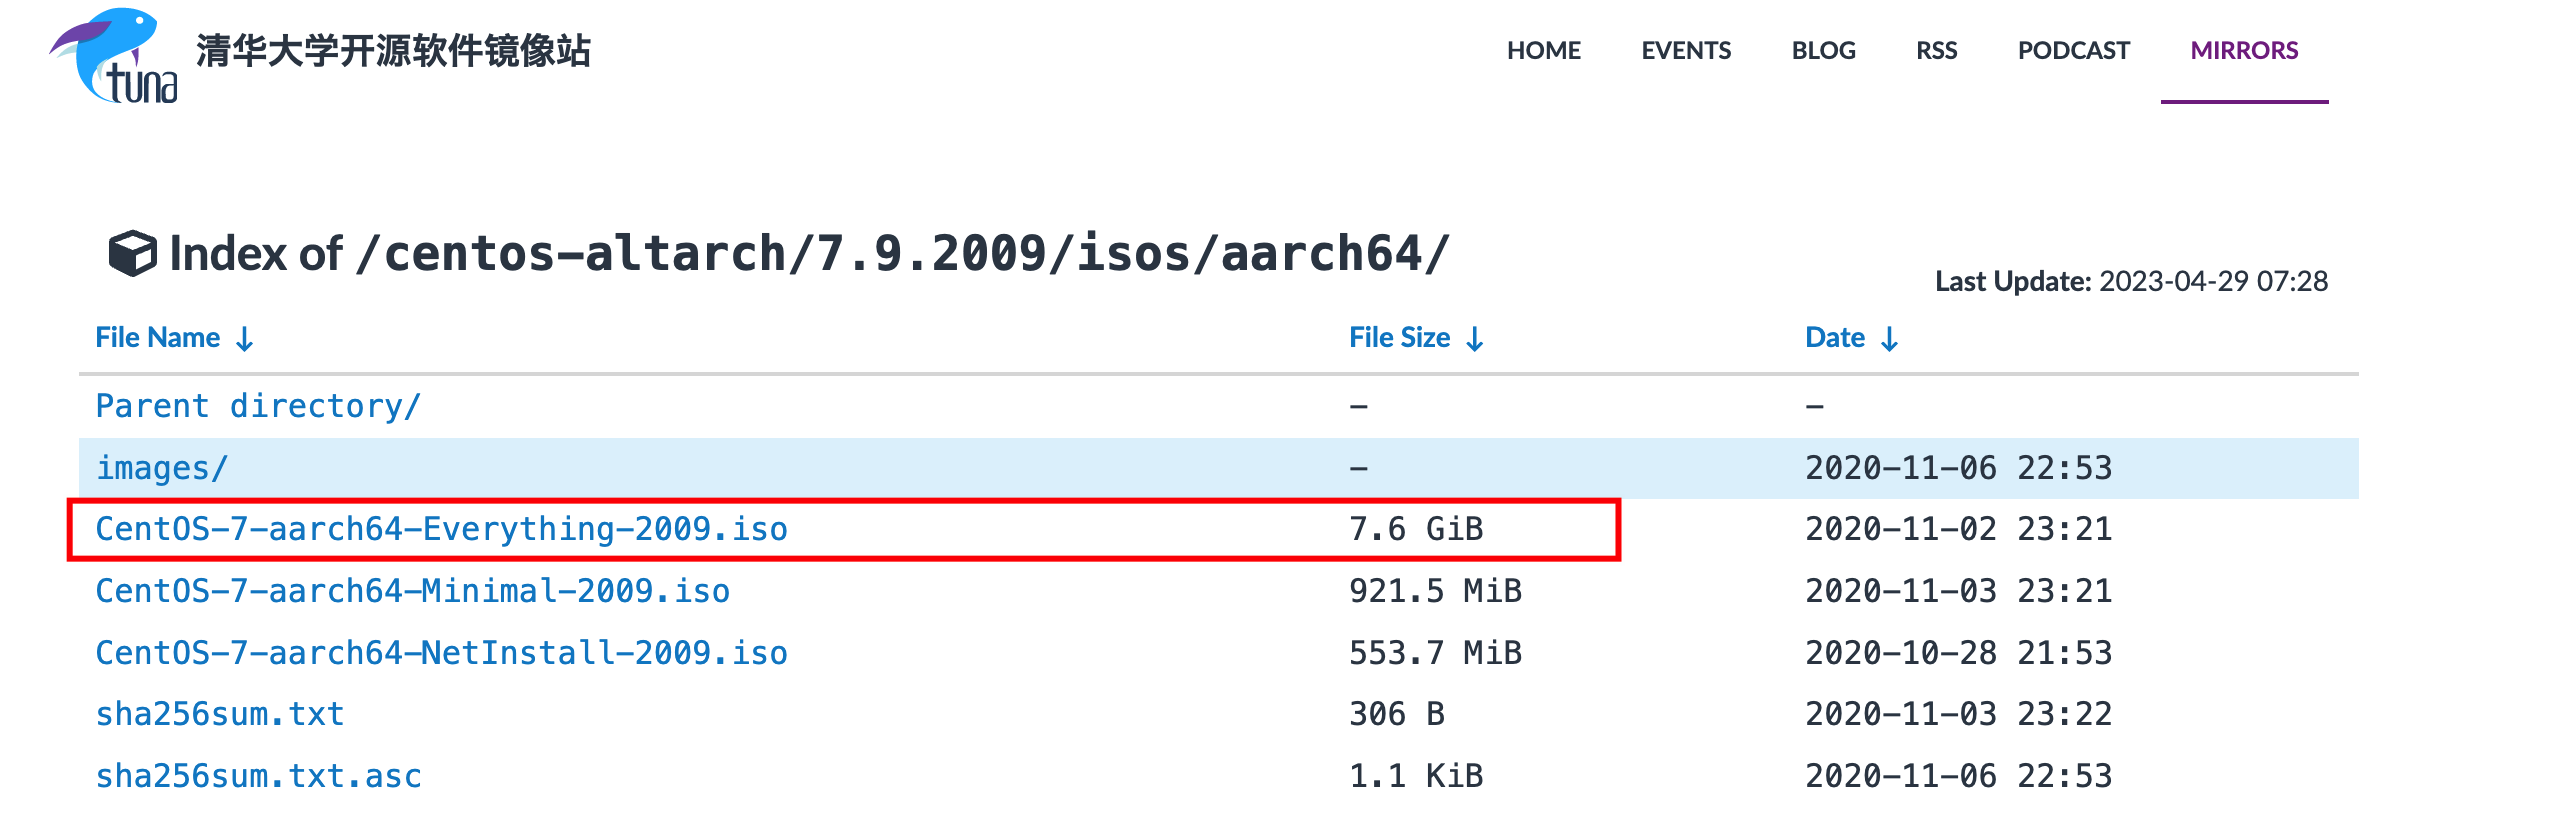Sort by Date arrow icon
This screenshot has width=2568, height=834.
(1889, 339)
